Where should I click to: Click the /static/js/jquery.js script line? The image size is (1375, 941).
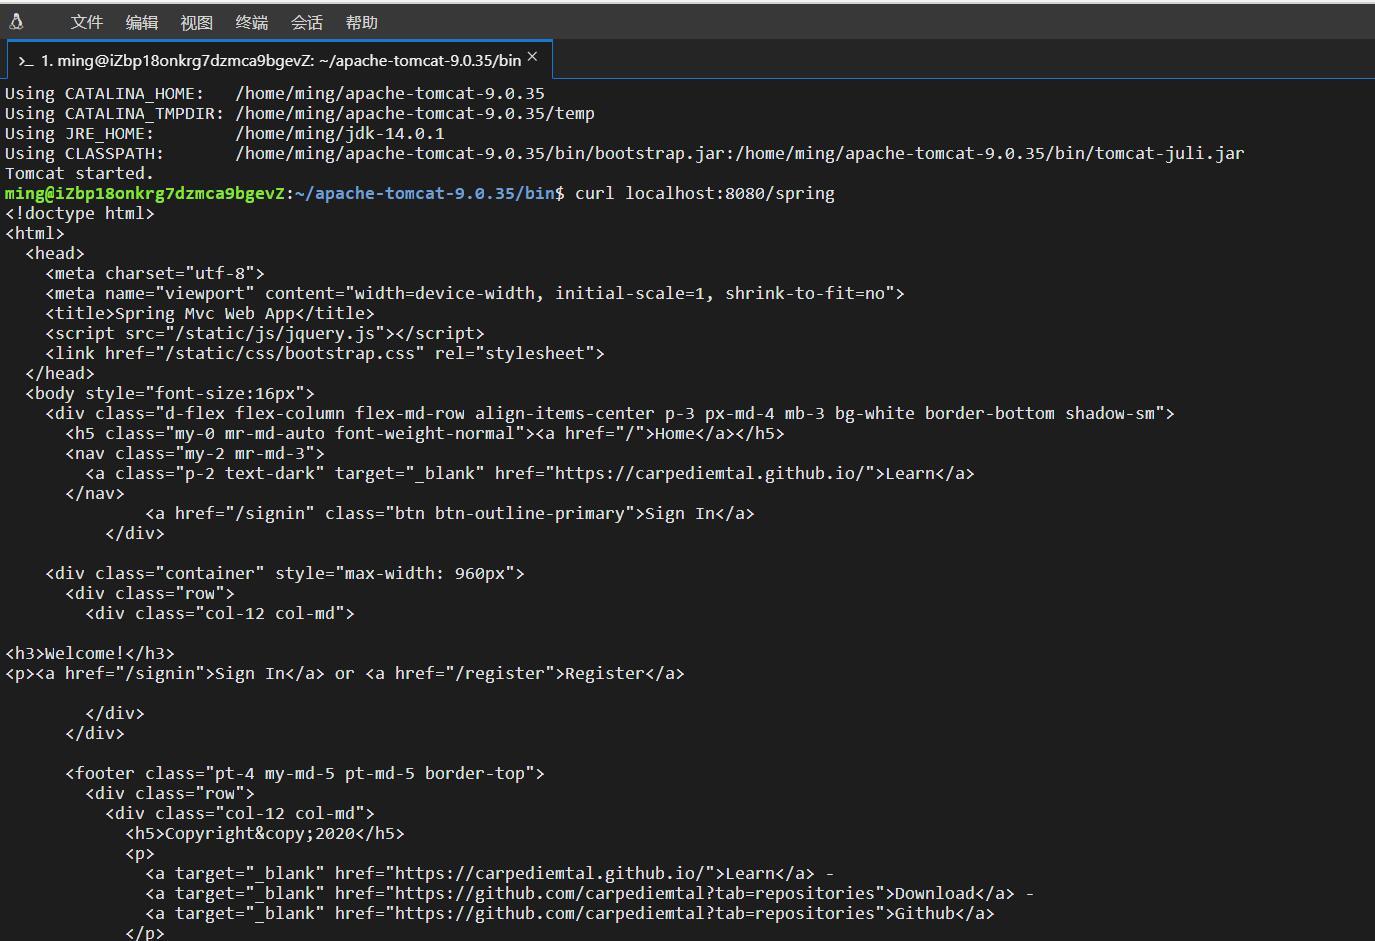pos(265,333)
